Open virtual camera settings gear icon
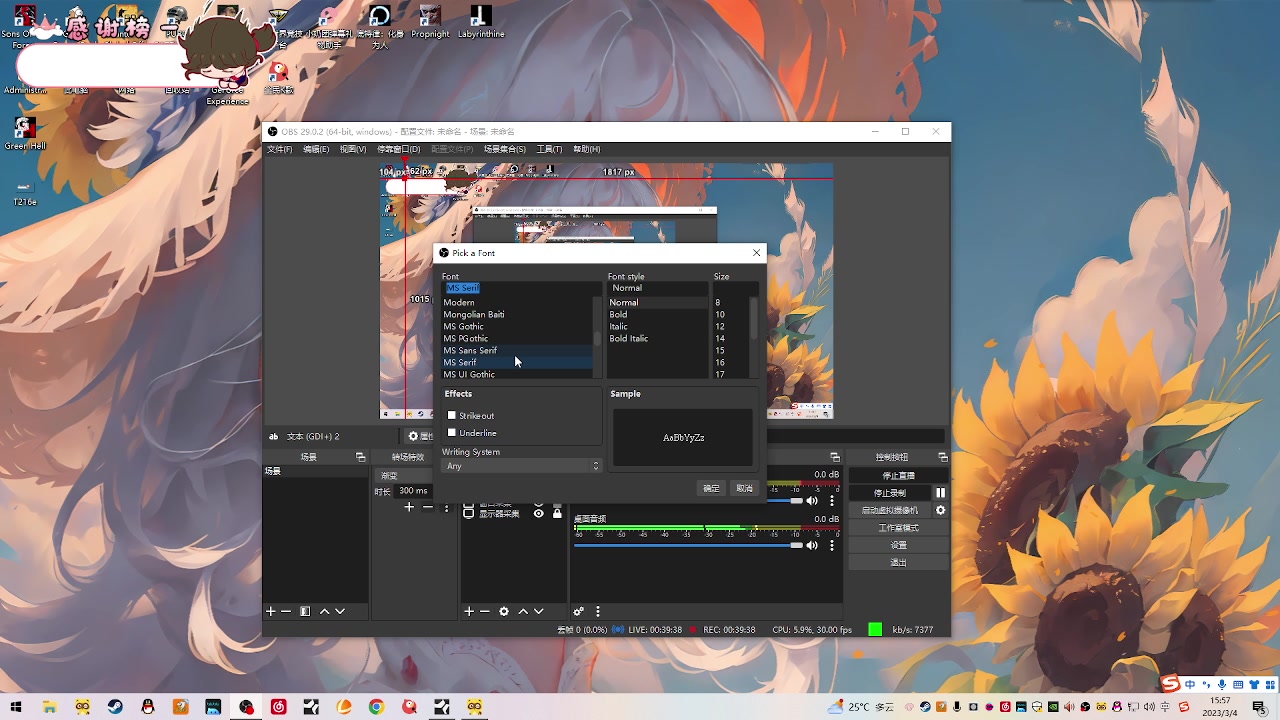1280x720 pixels. [x=940, y=510]
